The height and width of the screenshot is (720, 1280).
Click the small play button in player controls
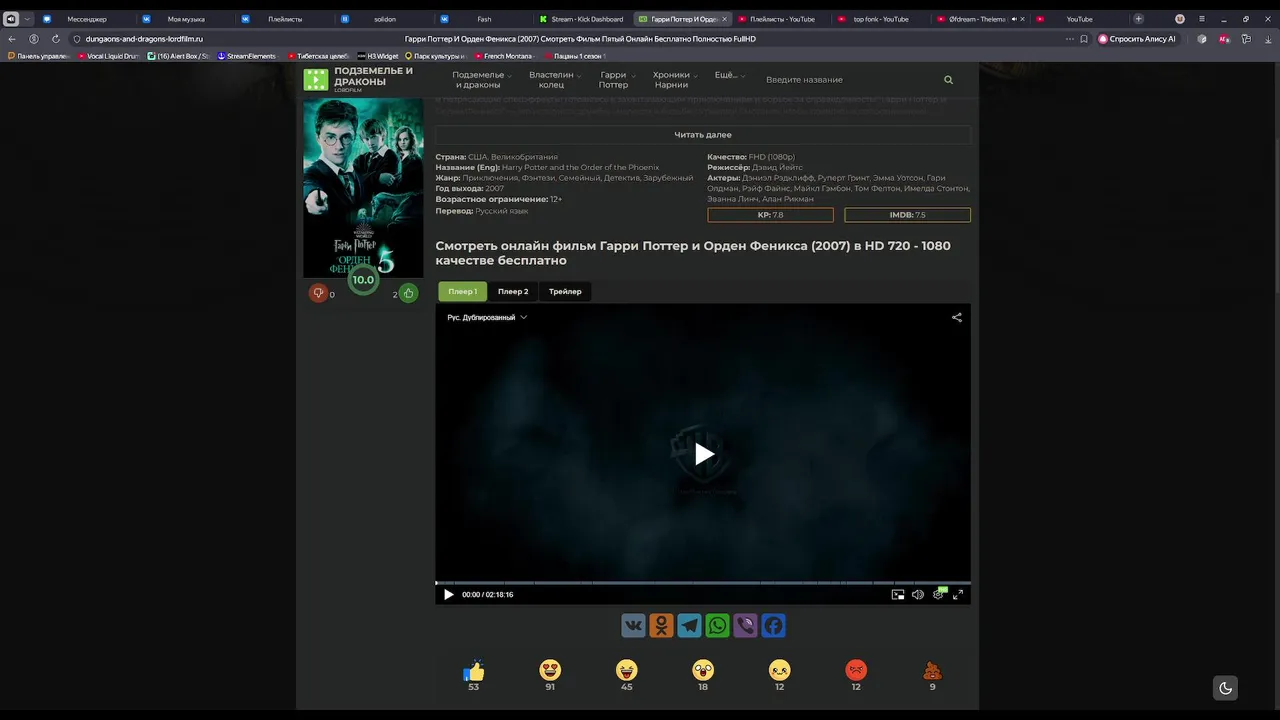coord(448,594)
